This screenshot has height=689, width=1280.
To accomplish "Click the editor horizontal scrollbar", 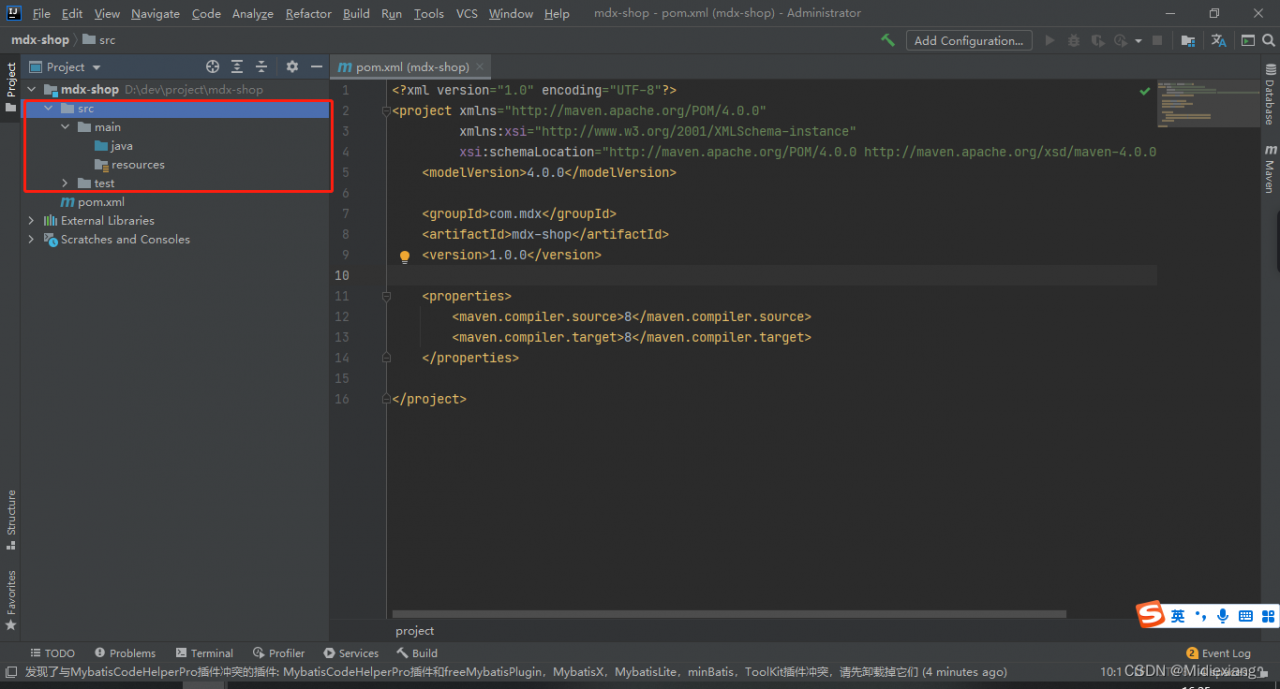I will 729,614.
